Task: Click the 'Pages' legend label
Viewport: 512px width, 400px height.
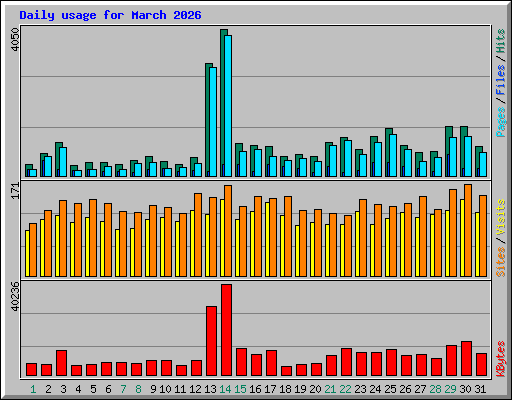Action: 500,122
